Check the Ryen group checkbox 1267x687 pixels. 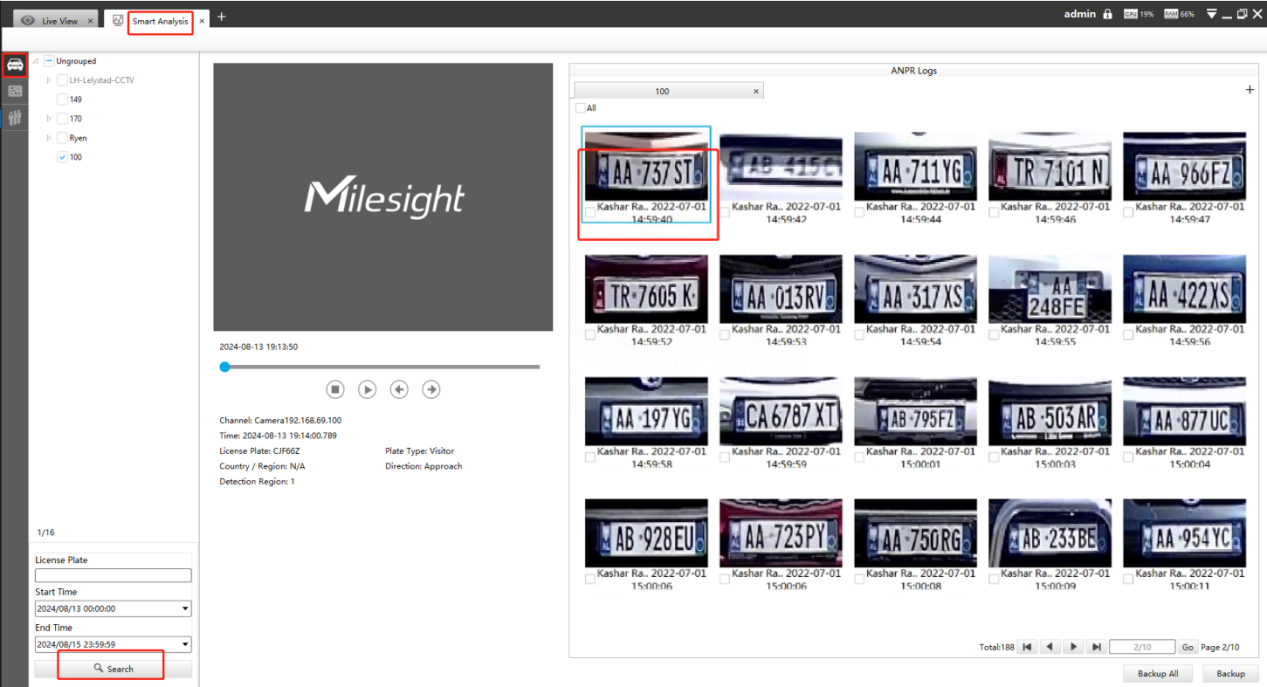tap(63, 138)
